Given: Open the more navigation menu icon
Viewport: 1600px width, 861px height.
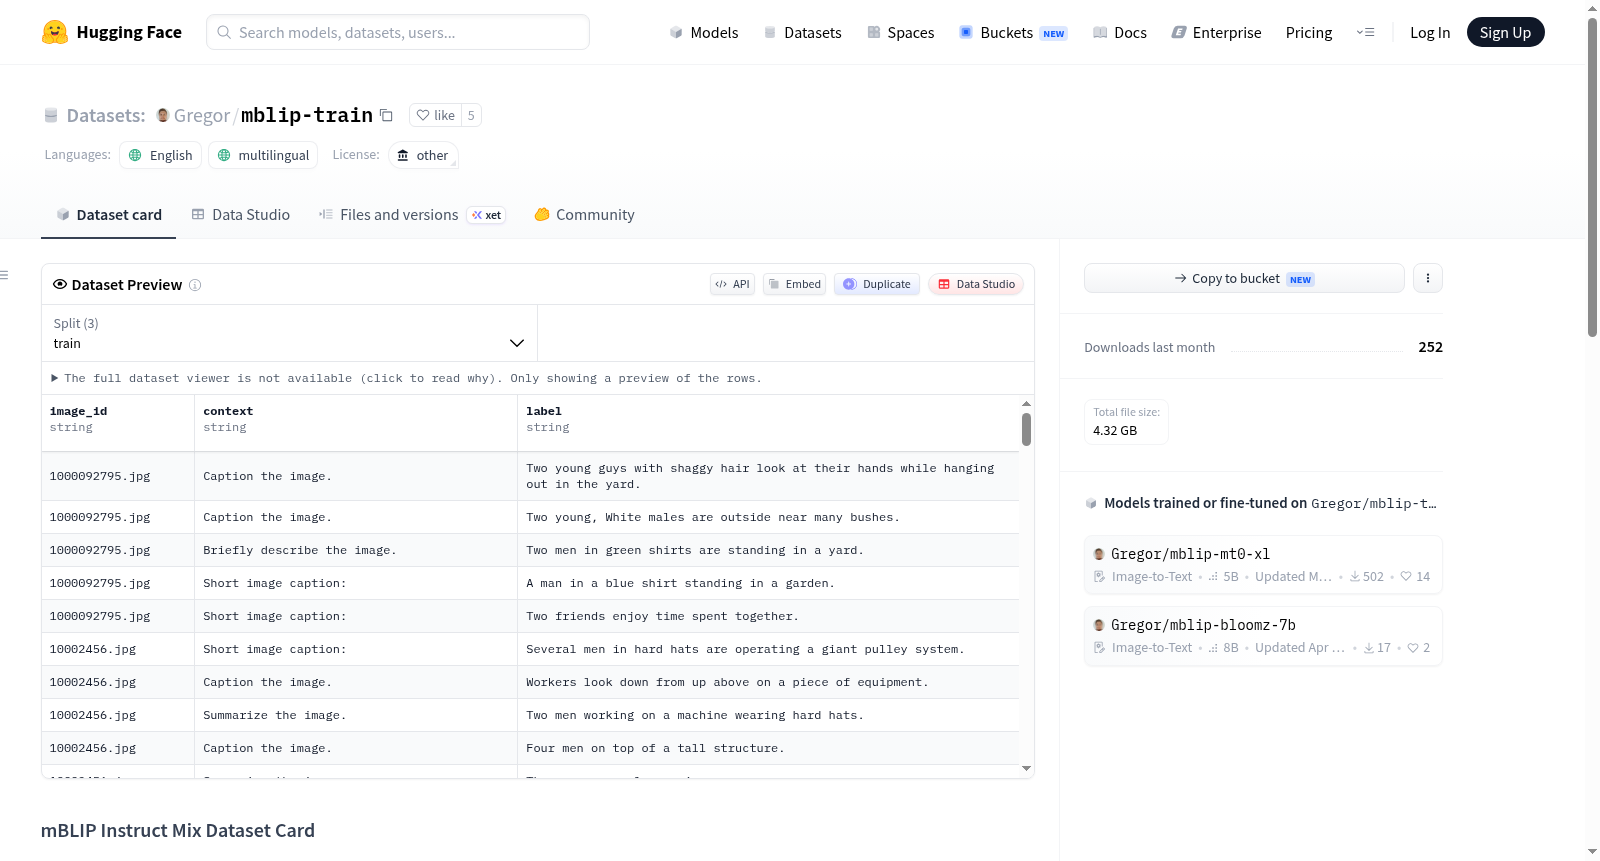Looking at the screenshot, I should [1365, 32].
